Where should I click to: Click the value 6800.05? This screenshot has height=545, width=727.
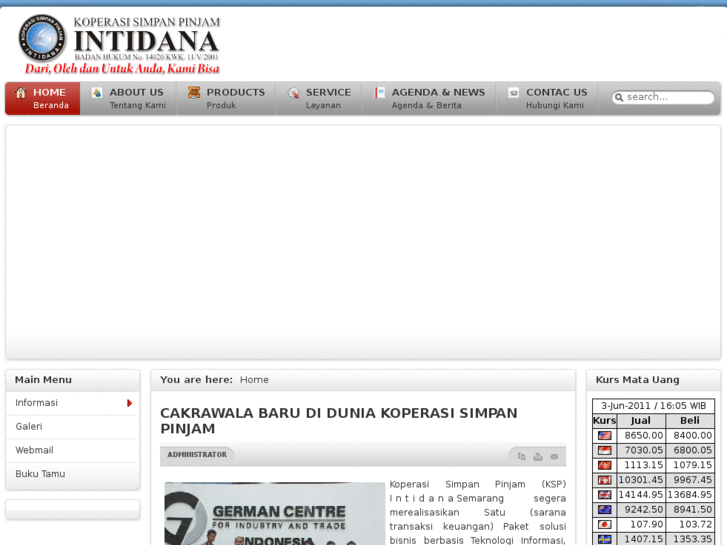[x=693, y=450]
